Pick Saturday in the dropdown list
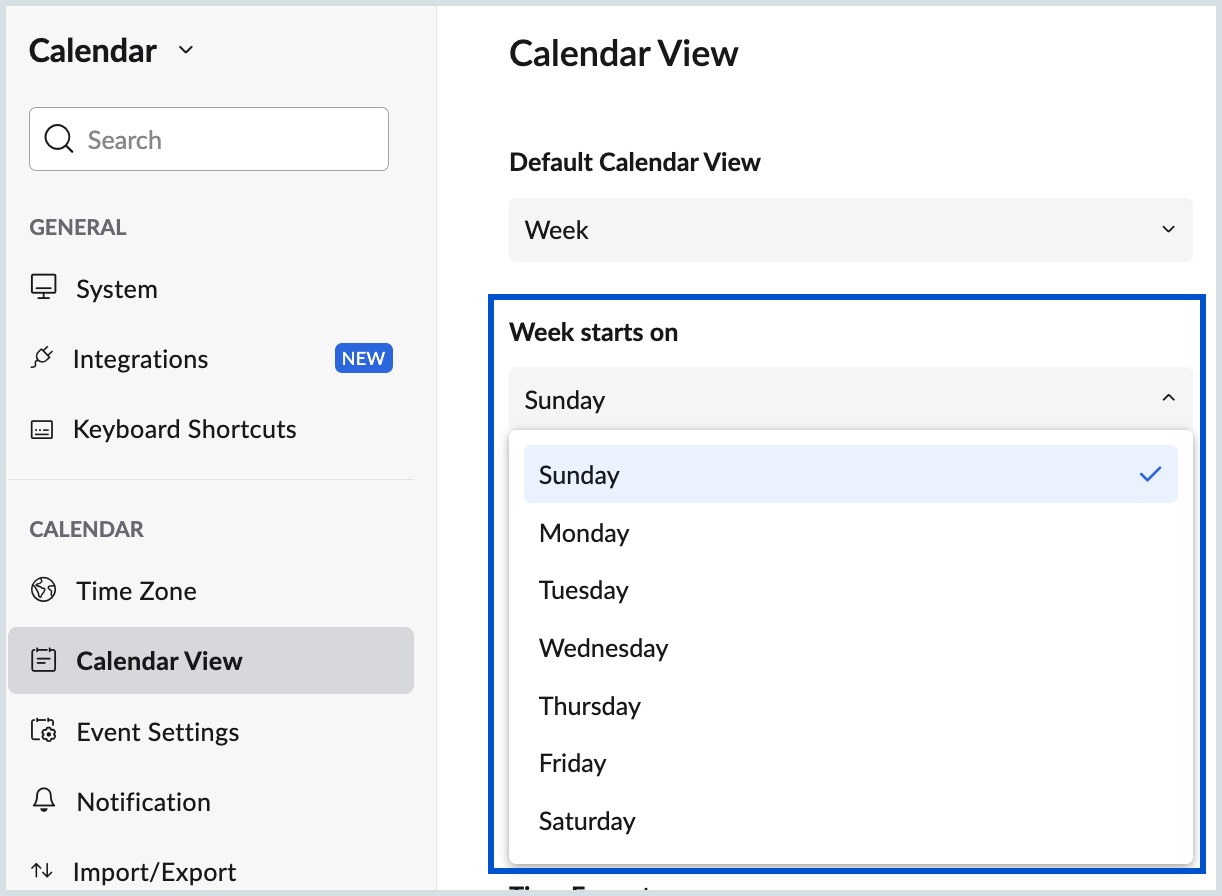This screenshot has width=1222, height=896. point(587,821)
